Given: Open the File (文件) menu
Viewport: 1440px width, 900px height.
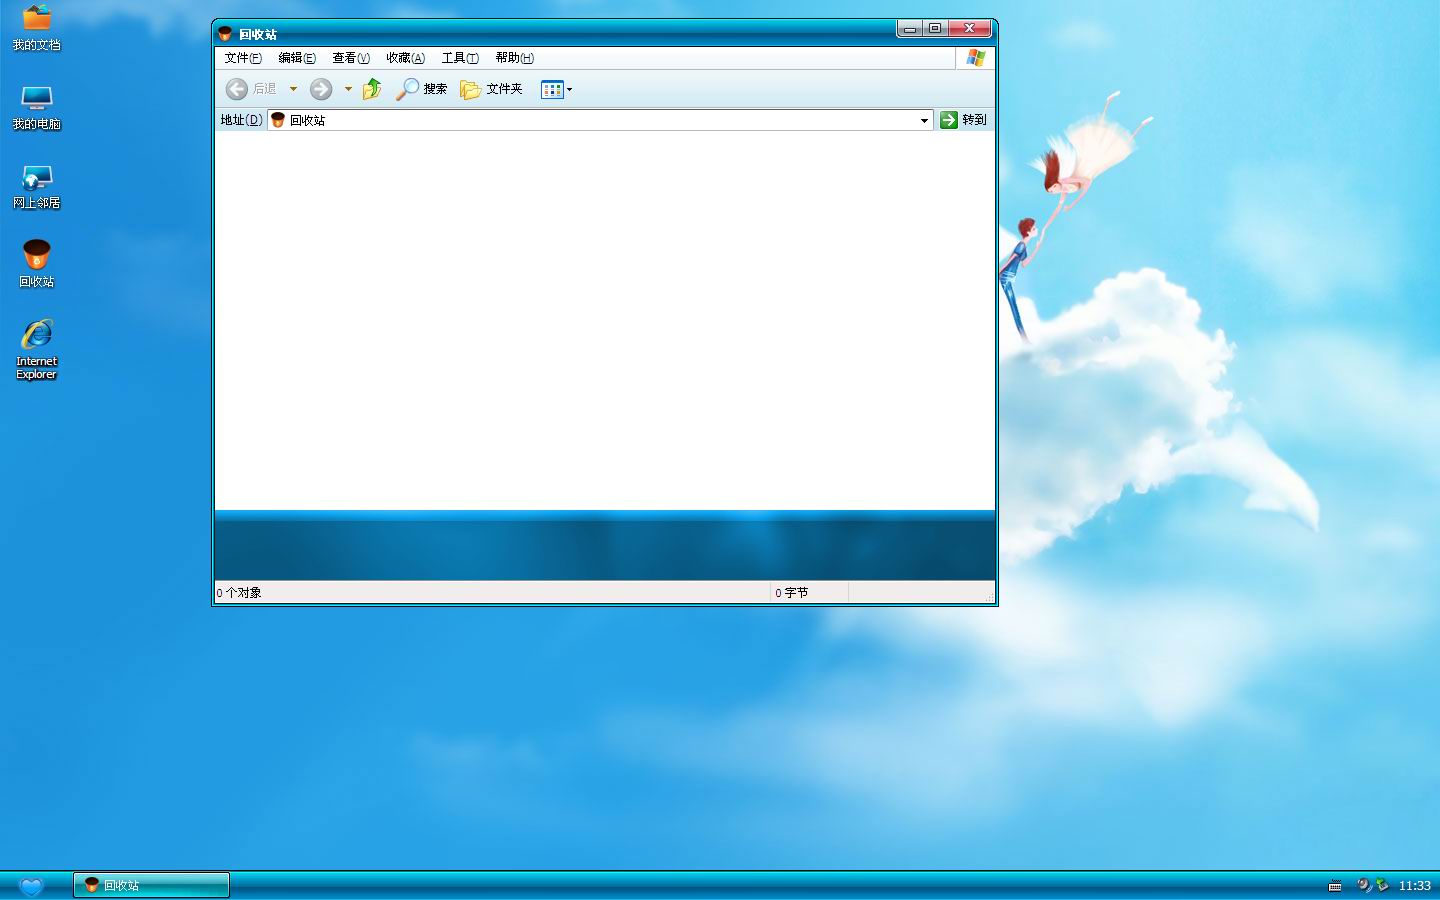Looking at the screenshot, I should pyautogui.click(x=243, y=58).
